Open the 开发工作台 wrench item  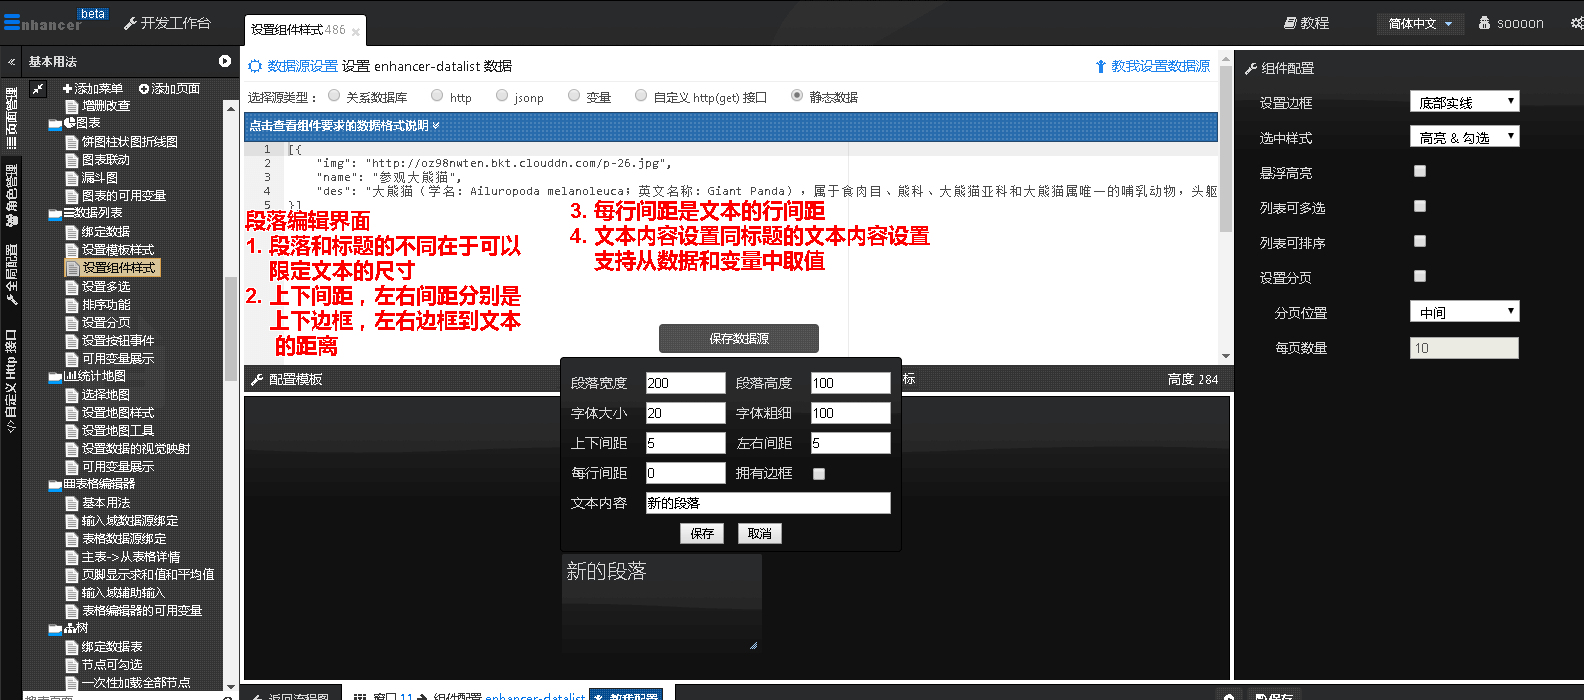tap(167, 23)
